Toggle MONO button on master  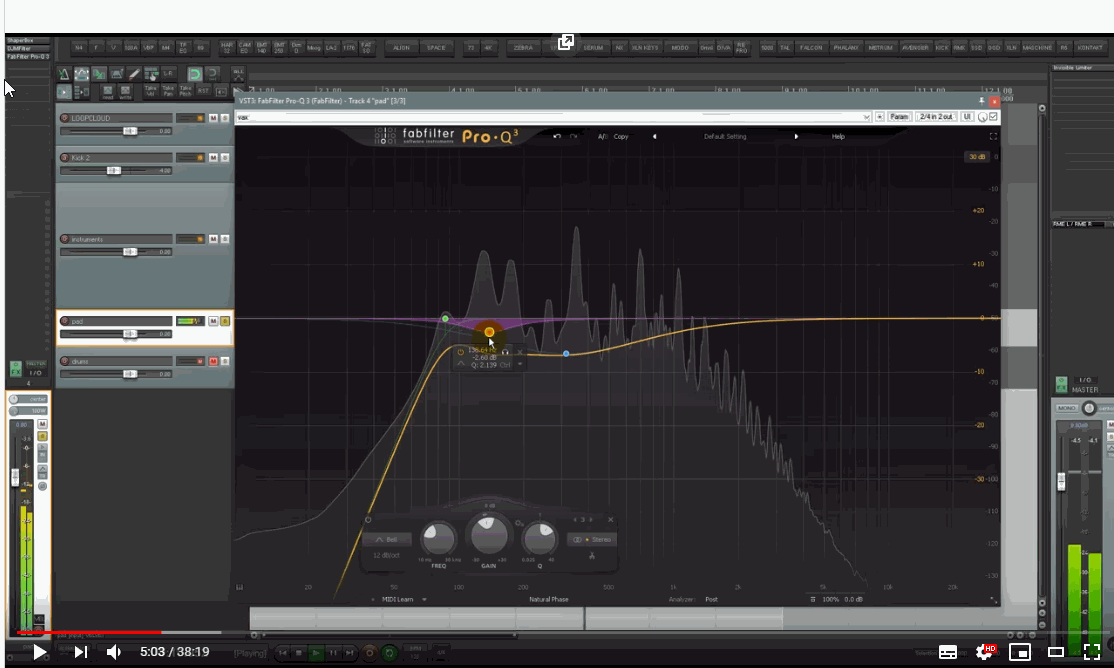coord(1066,409)
